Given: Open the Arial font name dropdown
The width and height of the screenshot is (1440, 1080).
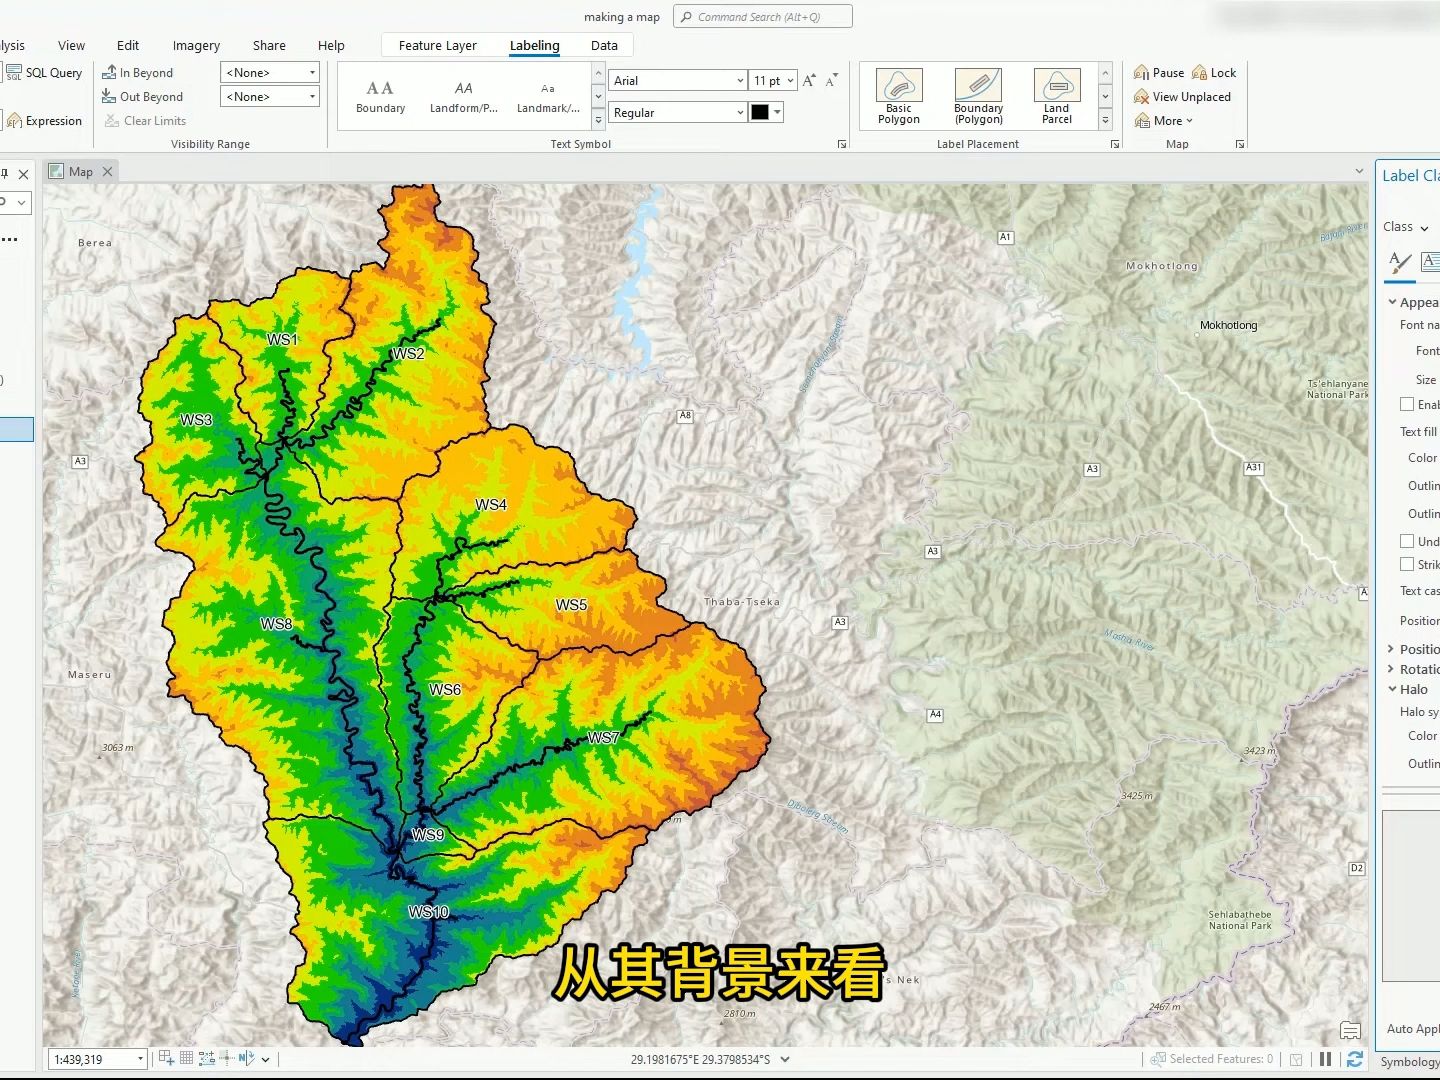Looking at the screenshot, I should [677, 80].
